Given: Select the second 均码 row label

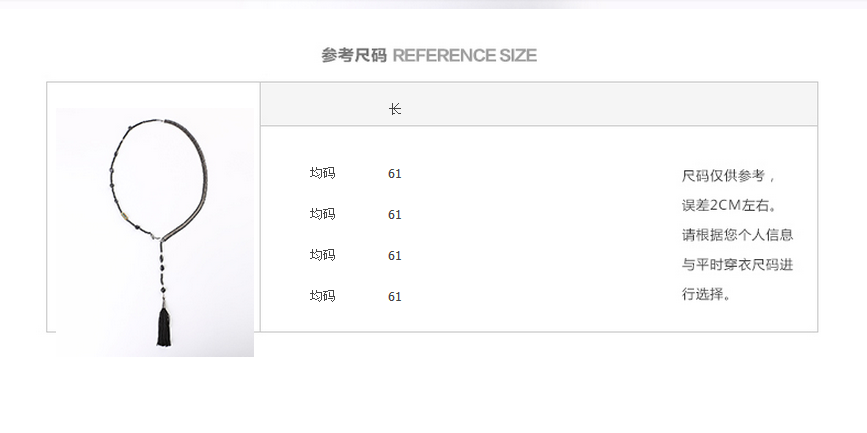Looking at the screenshot, I should (x=322, y=214).
